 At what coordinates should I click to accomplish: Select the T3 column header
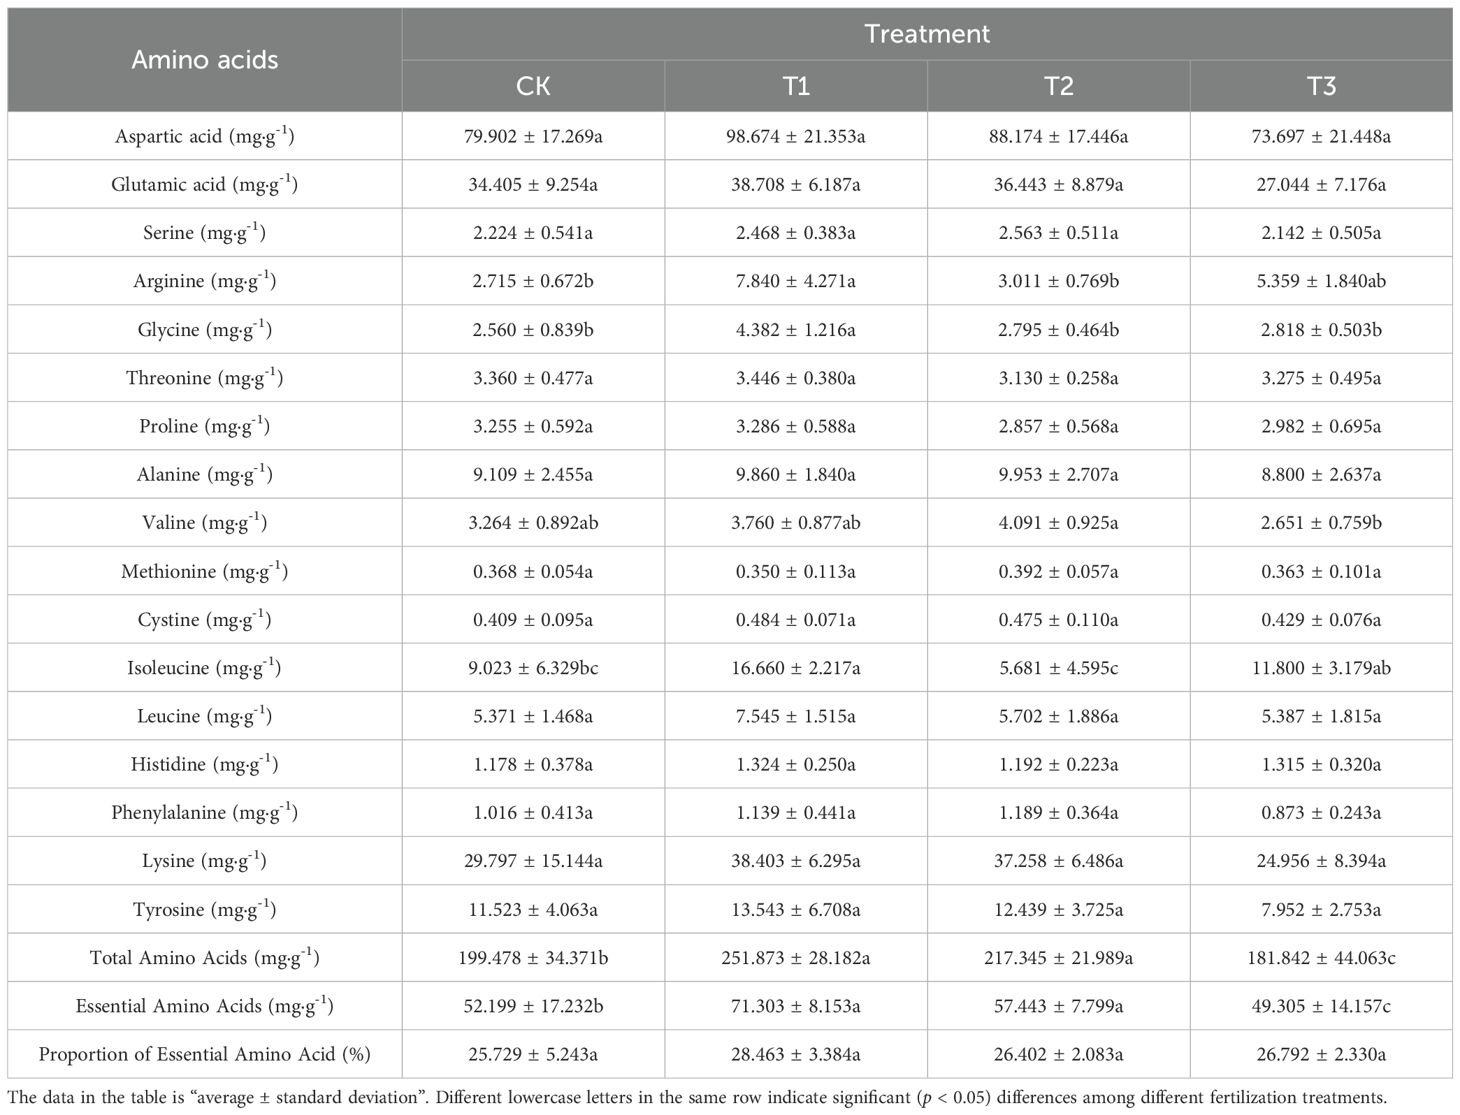pyautogui.click(x=1322, y=86)
